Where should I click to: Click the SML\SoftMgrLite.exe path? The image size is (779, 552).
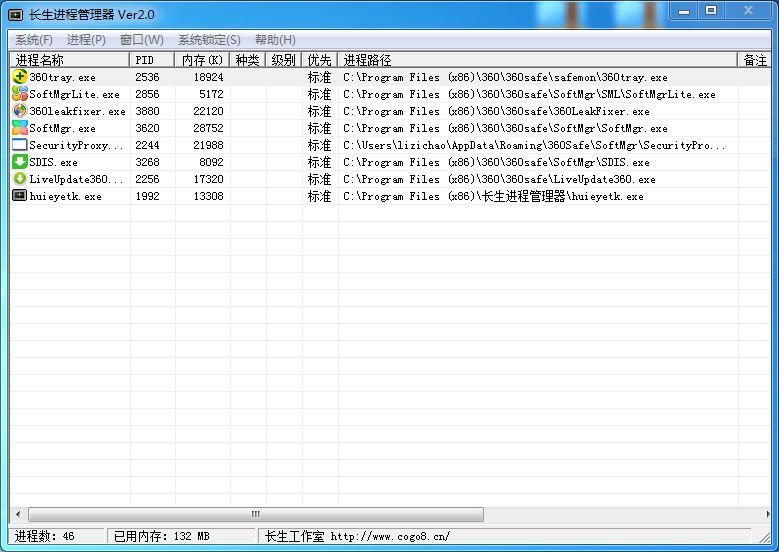pyautogui.click(x=530, y=94)
